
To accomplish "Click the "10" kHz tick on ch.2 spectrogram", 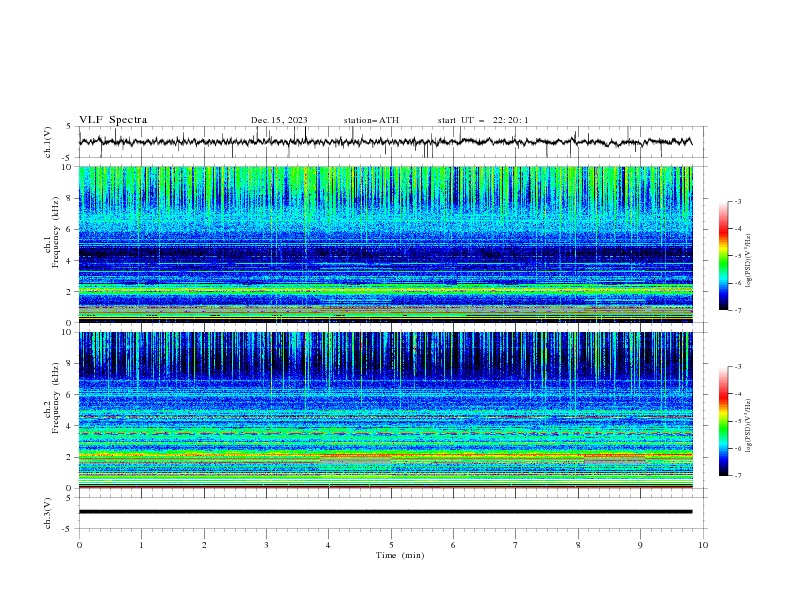I will click(67, 332).
